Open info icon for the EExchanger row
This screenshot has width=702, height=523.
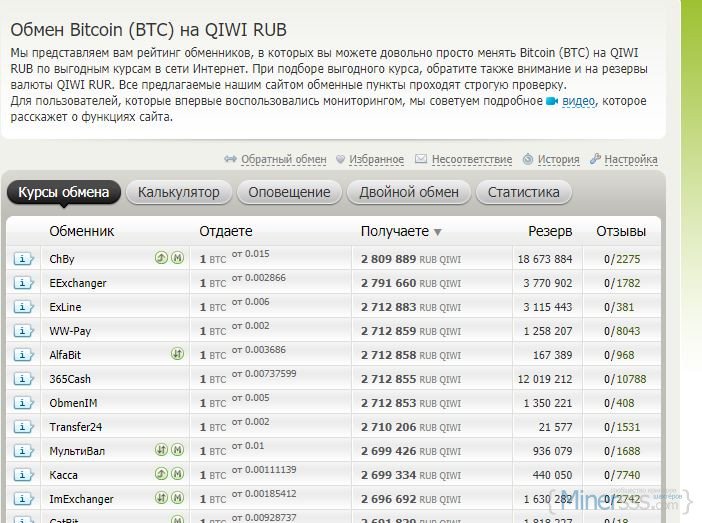click(23, 283)
